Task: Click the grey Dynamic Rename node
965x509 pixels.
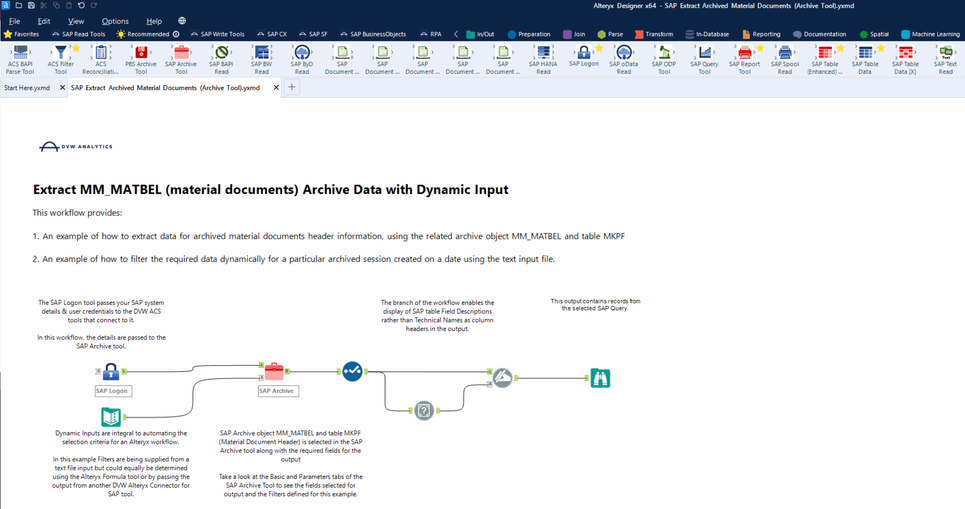Action: point(502,378)
